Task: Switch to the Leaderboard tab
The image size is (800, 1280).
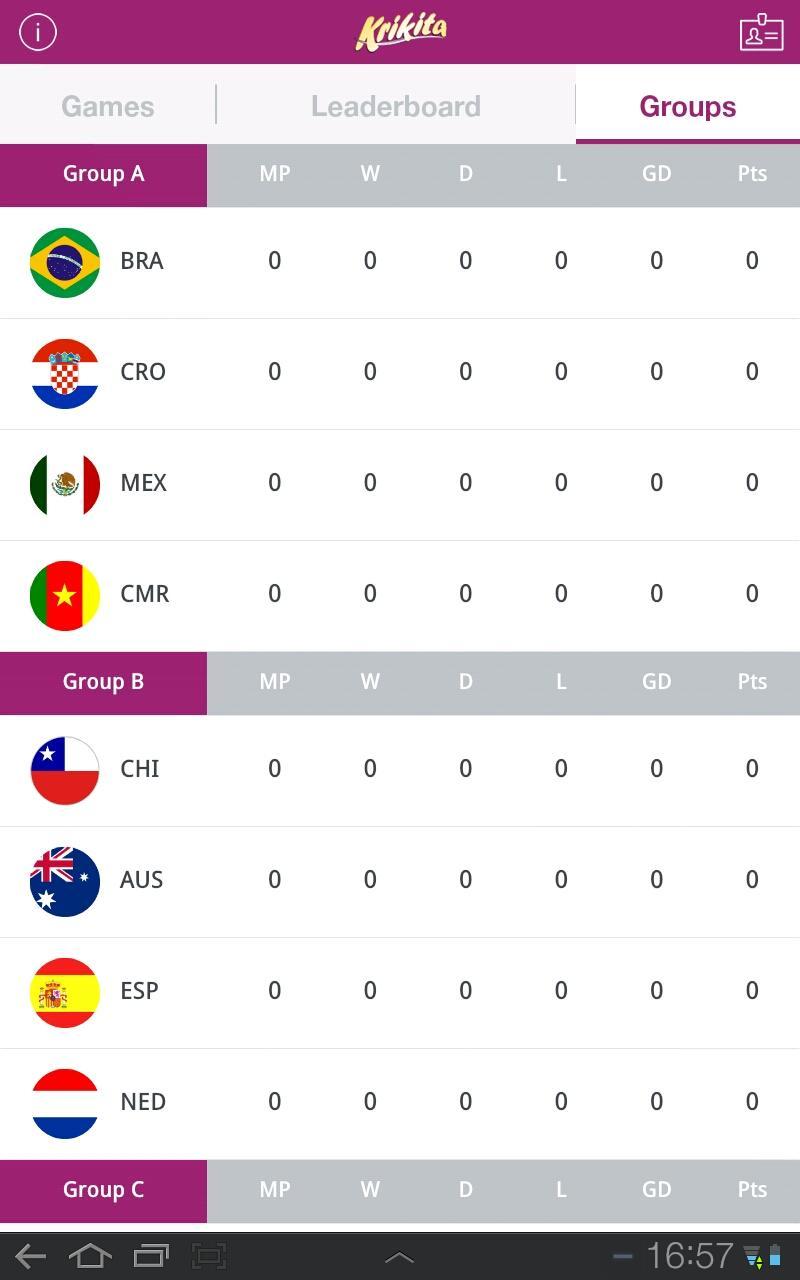Action: click(x=396, y=106)
